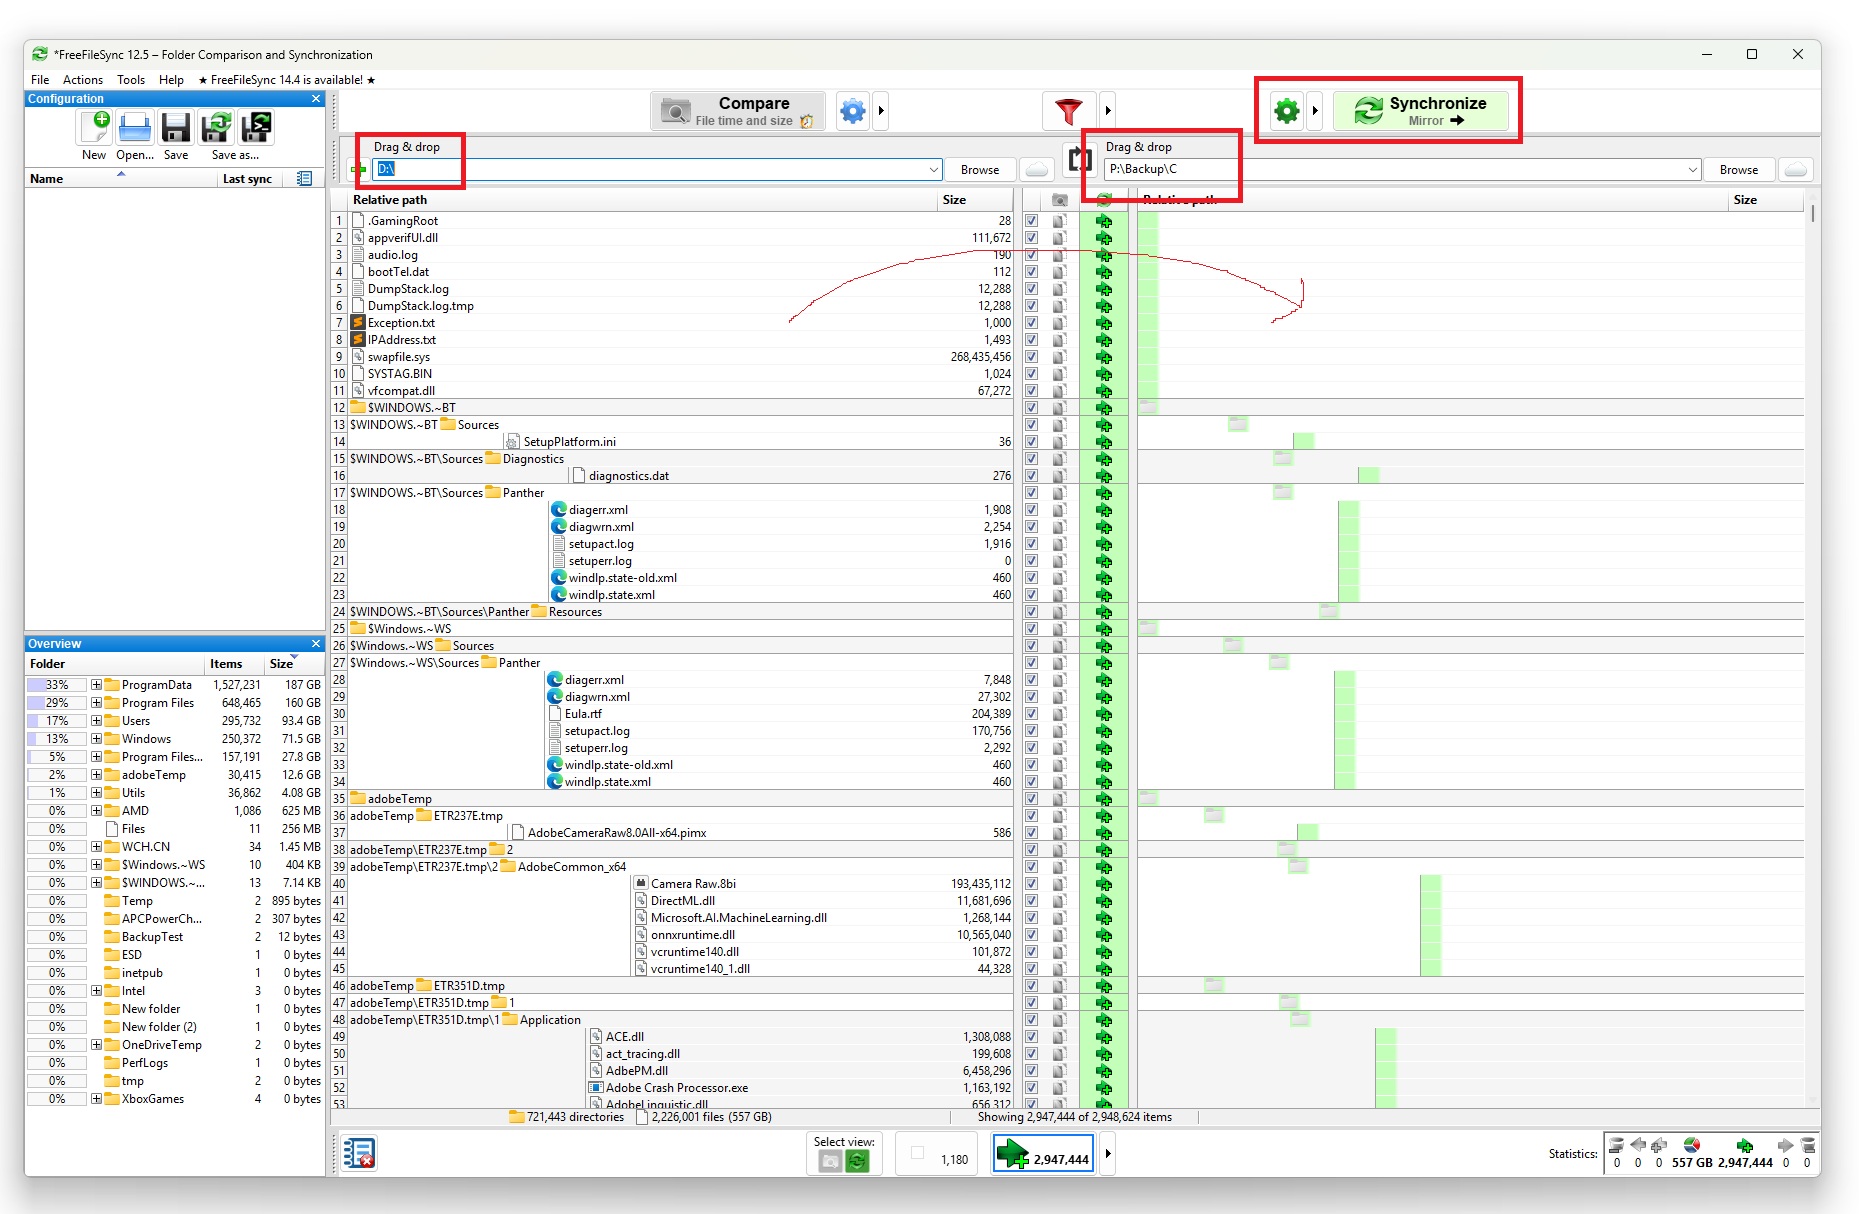This screenshot has height=1214, width=1859.
Task: Open synchronization settings gear
Action: [1286, 111]
